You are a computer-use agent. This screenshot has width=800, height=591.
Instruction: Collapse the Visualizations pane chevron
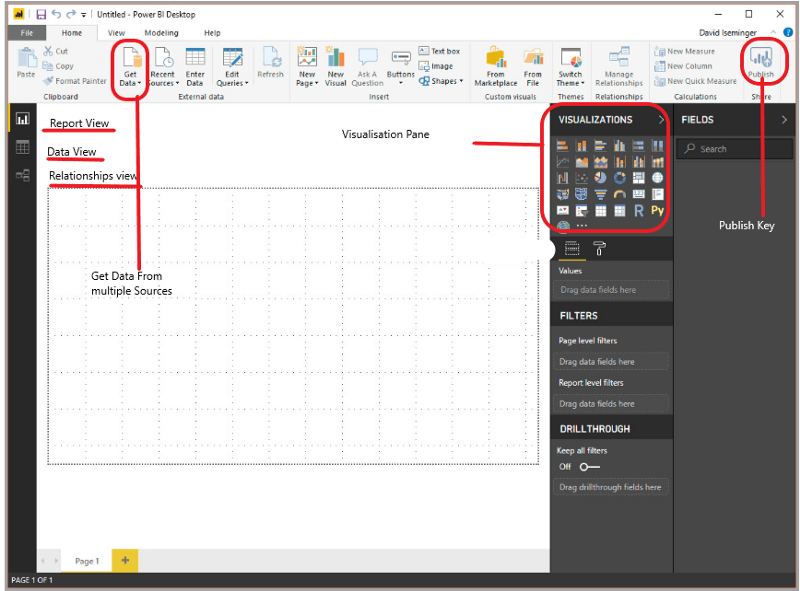[x=661, y=119]
